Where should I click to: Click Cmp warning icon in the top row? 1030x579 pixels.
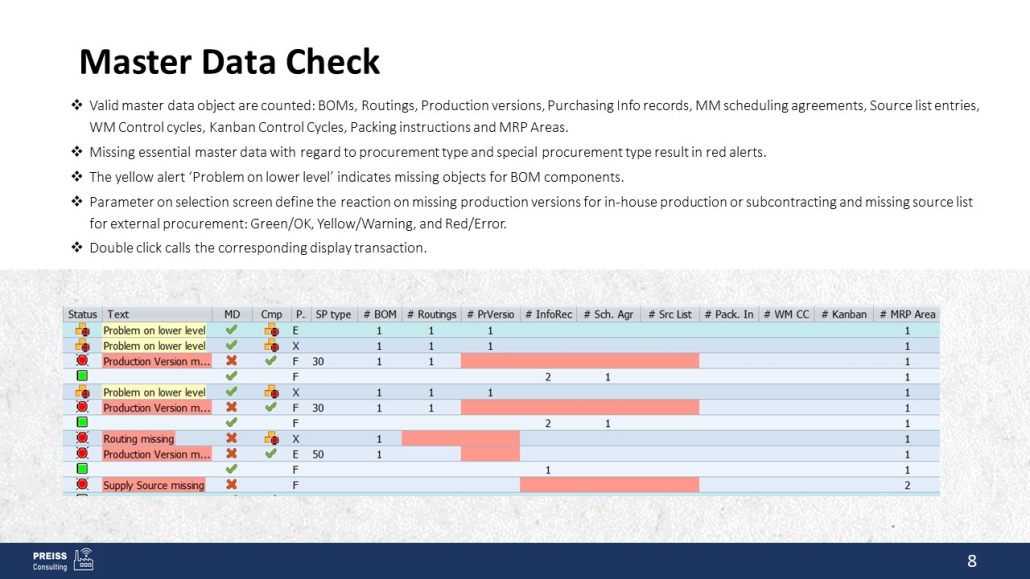(x=270, y=330)
